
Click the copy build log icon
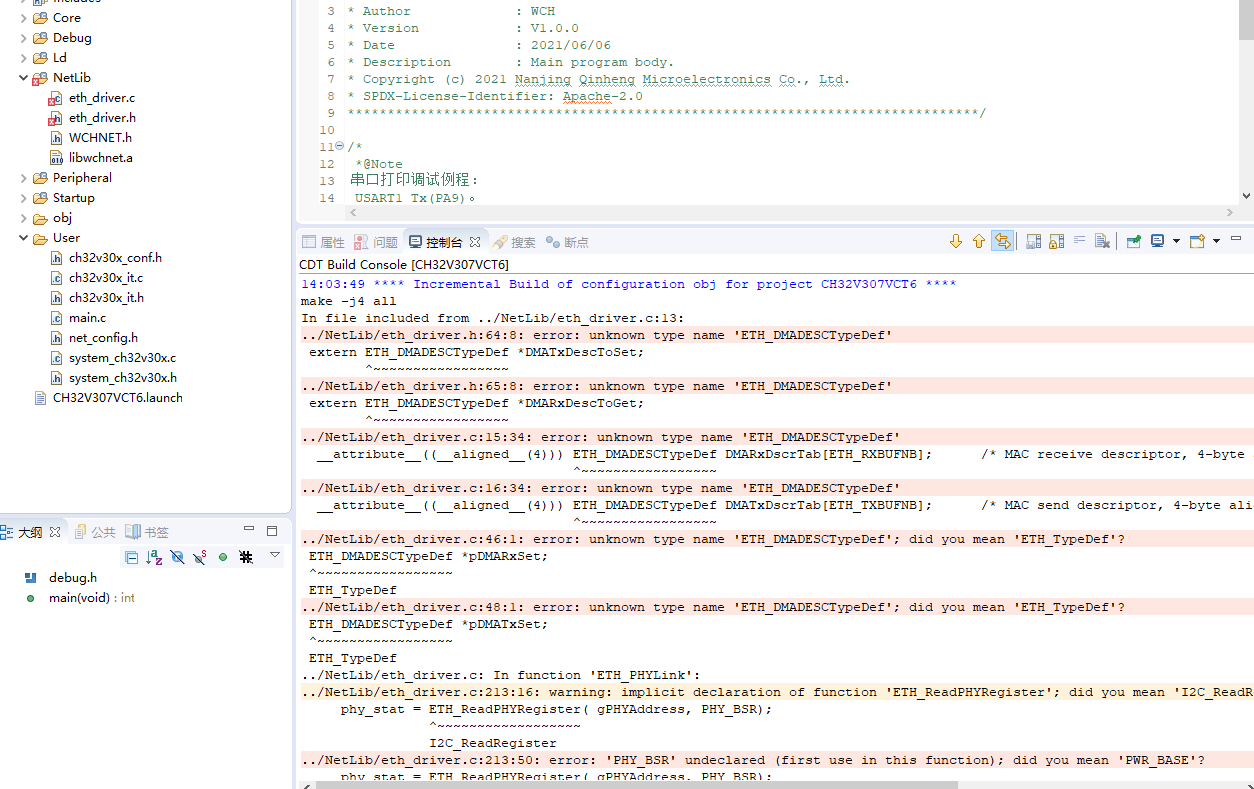[1034, 241]
